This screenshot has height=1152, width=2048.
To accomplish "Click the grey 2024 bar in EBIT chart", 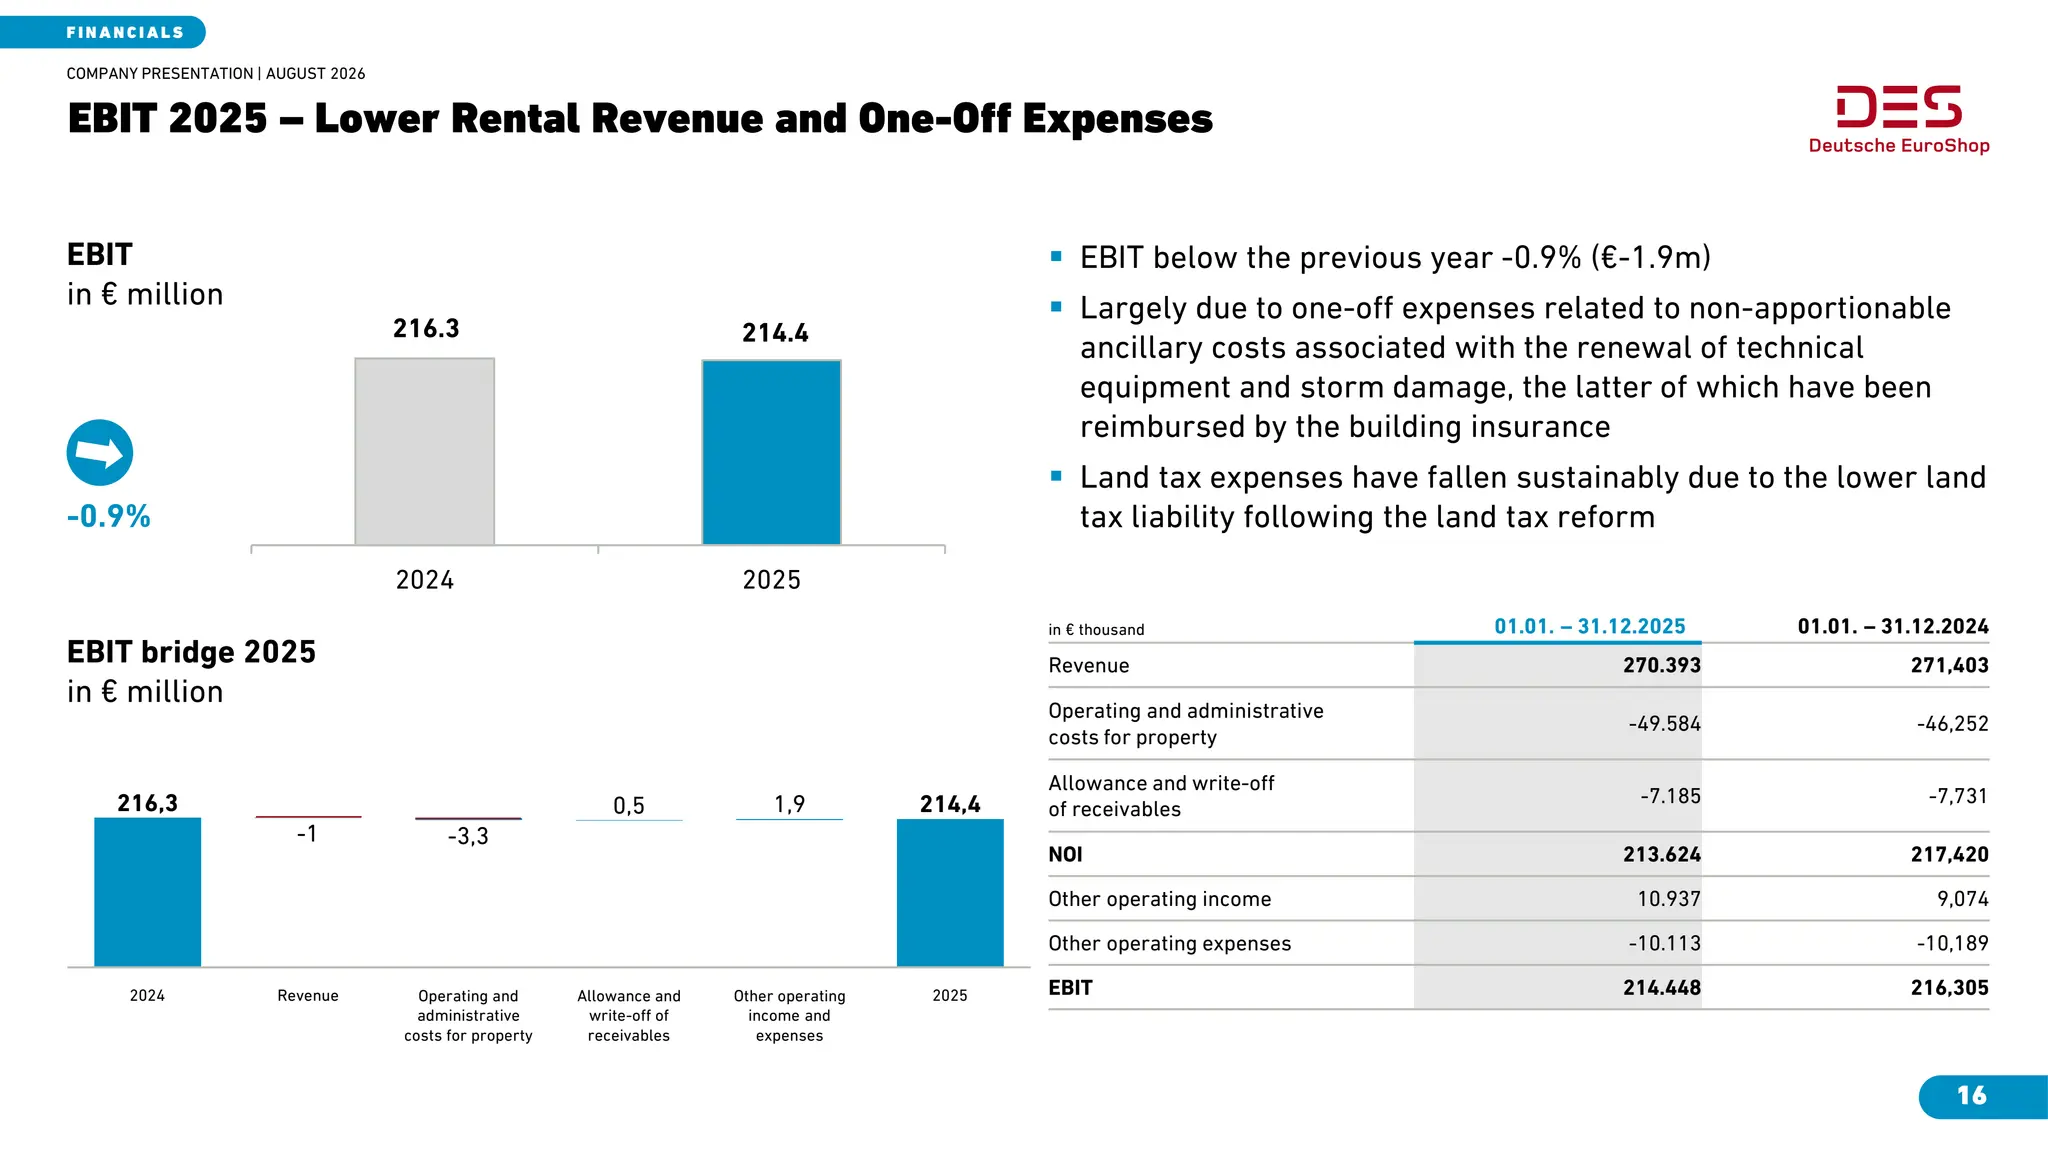I will [425, 451].
